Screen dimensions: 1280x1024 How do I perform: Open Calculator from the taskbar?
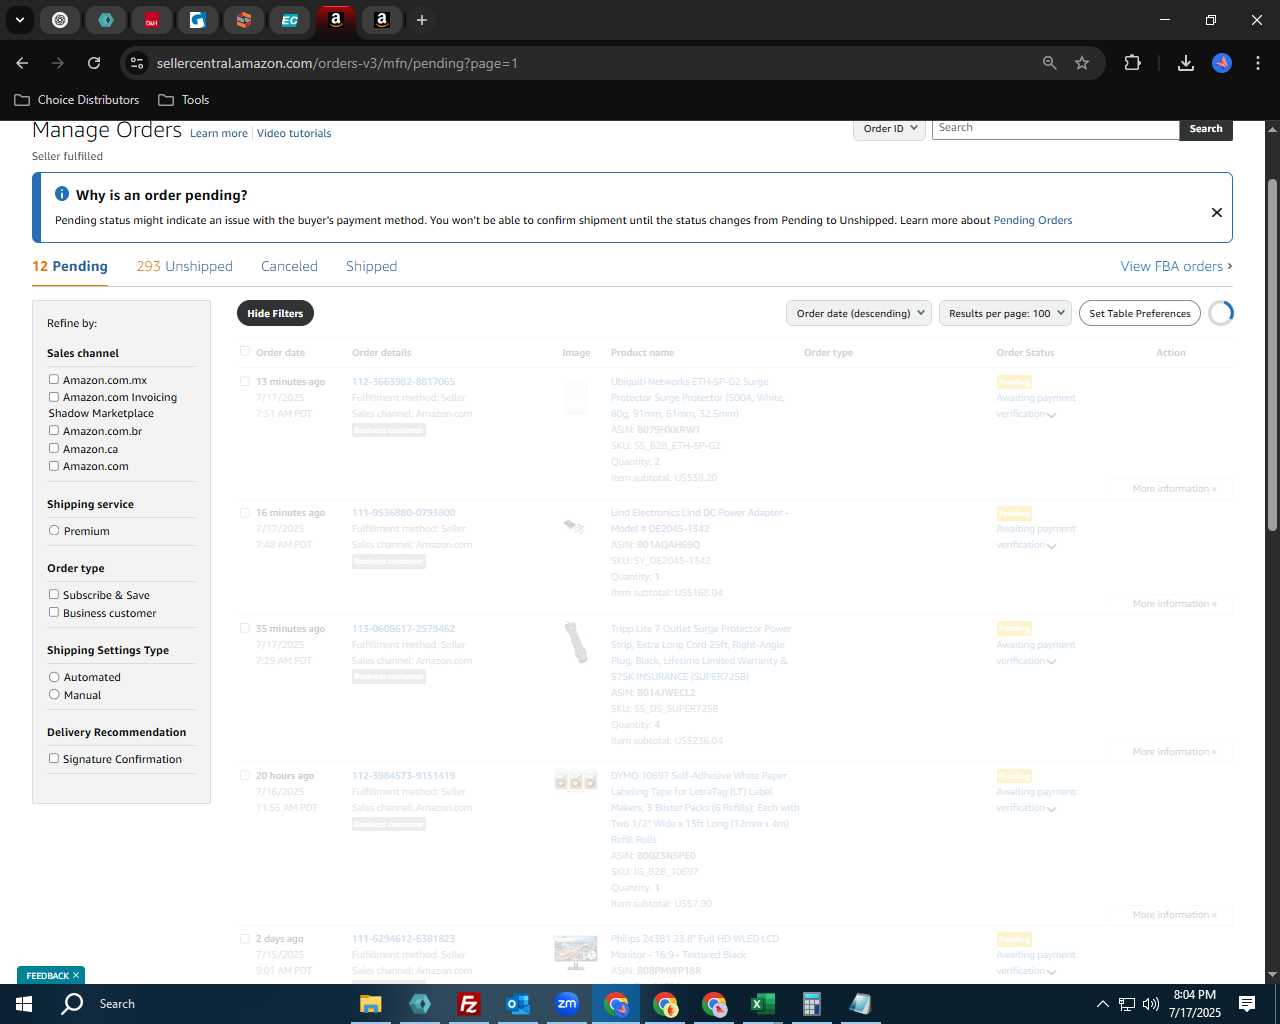tap(811, 1004)
